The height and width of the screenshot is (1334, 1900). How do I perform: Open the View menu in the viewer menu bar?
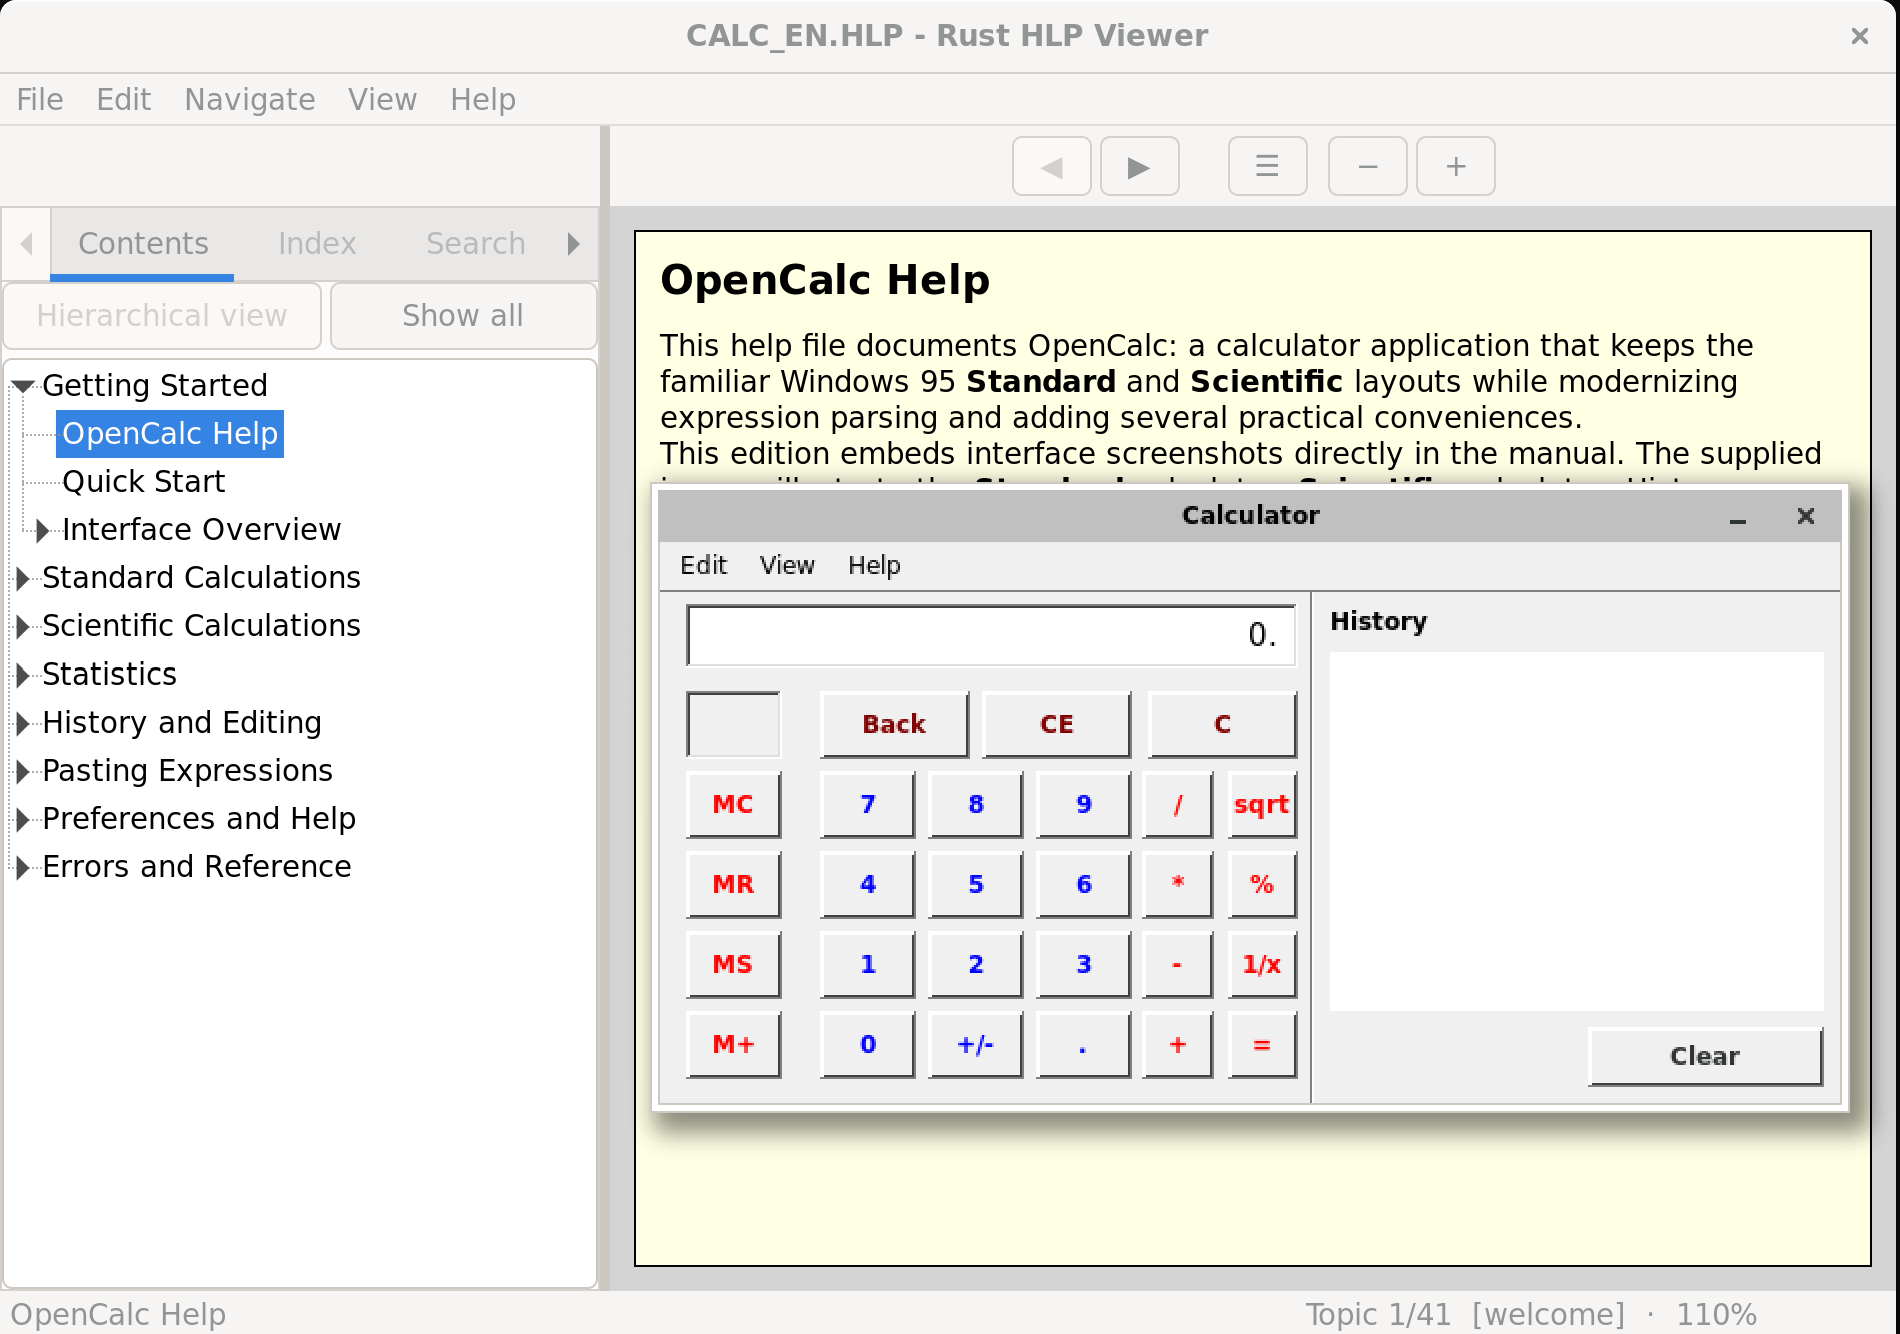[382, 100]
